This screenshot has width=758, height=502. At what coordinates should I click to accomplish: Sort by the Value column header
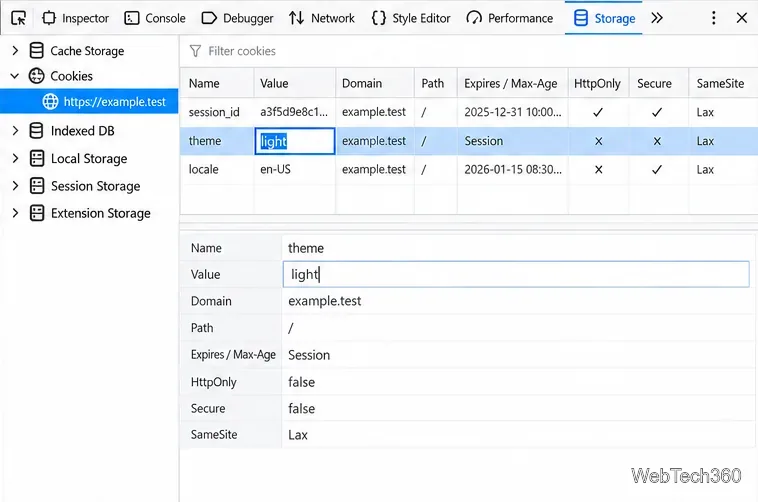(x=294, y=83)
